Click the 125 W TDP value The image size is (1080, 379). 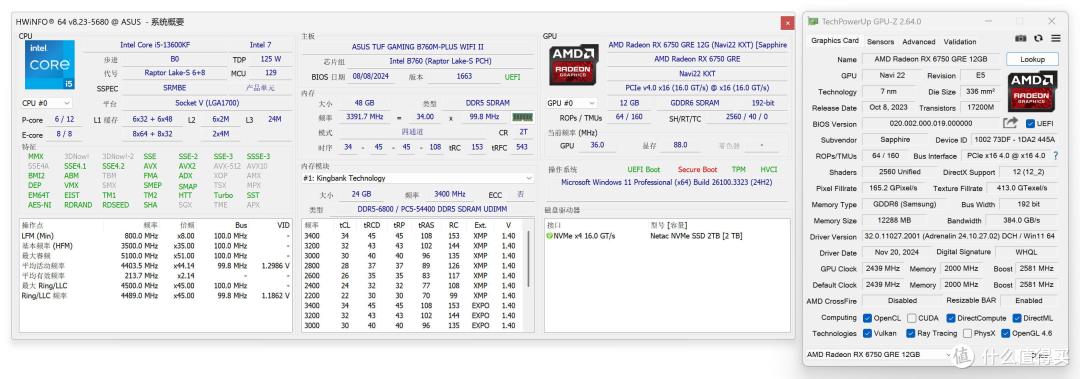271,59
